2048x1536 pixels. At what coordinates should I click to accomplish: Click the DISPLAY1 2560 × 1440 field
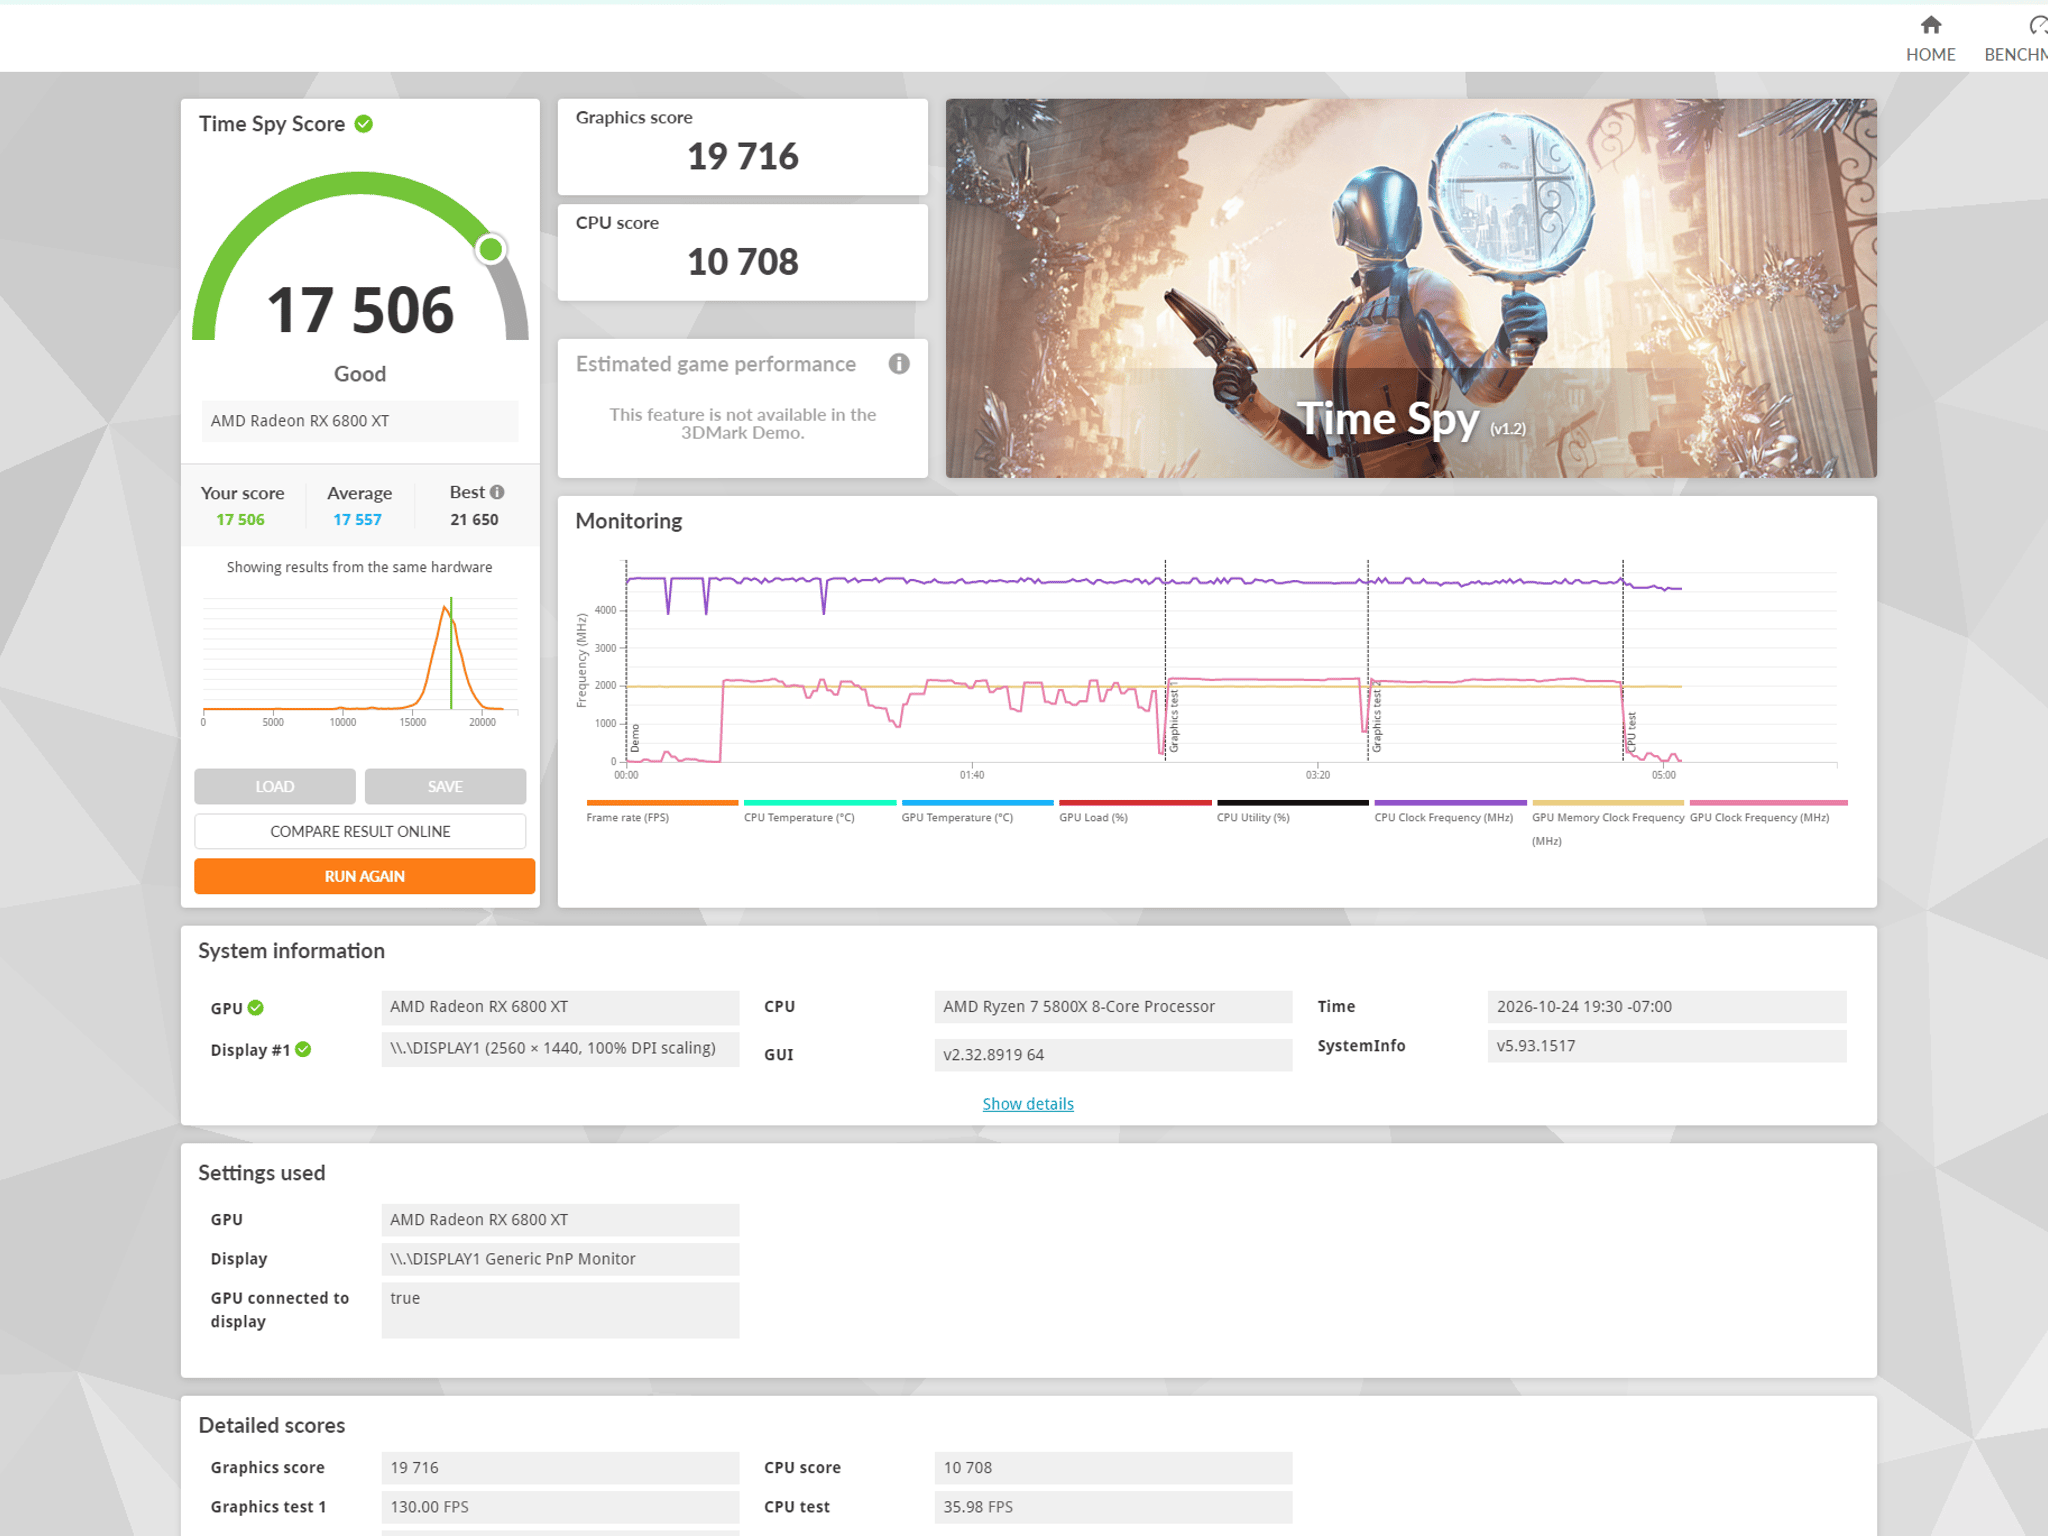click(x=560, y=1049)
